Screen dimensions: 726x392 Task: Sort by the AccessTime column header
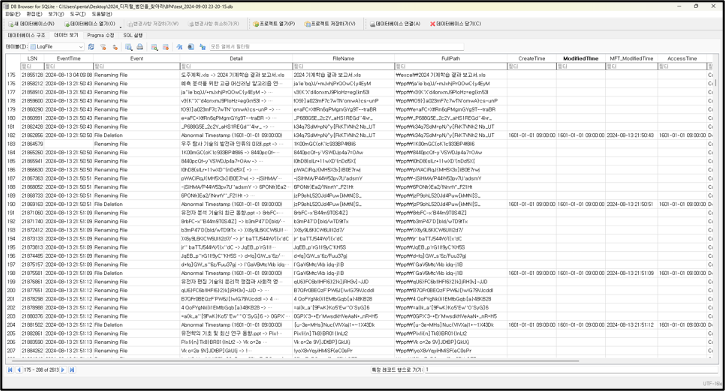coord(682,59)
